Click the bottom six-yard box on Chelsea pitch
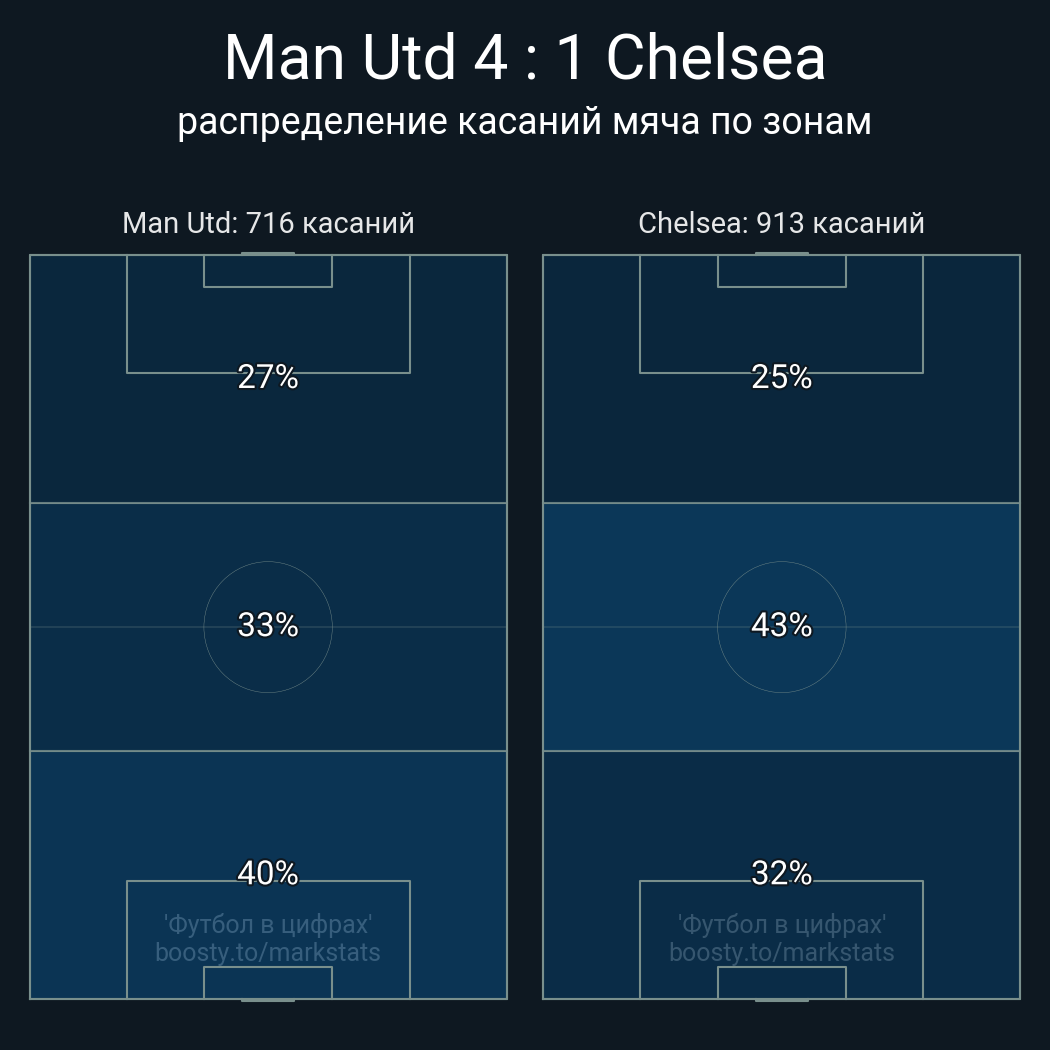The width and height of the screenshot is (1050, 1050). [x=781, y=983]
